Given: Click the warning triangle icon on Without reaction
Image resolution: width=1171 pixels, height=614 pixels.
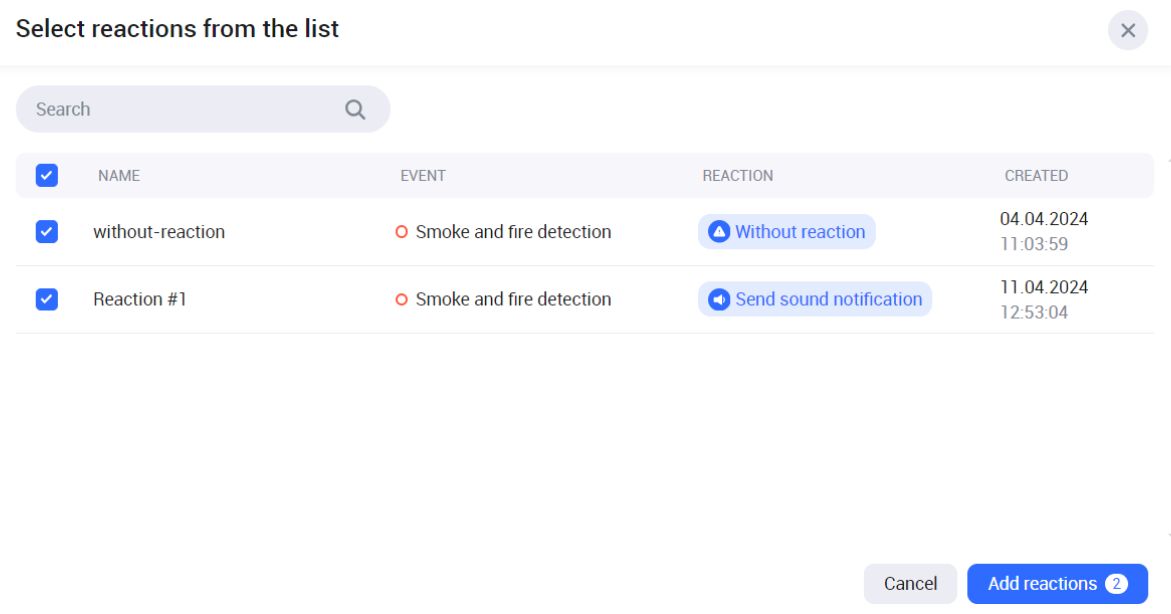Looking at the screenshot, I should tap(718, 232).
